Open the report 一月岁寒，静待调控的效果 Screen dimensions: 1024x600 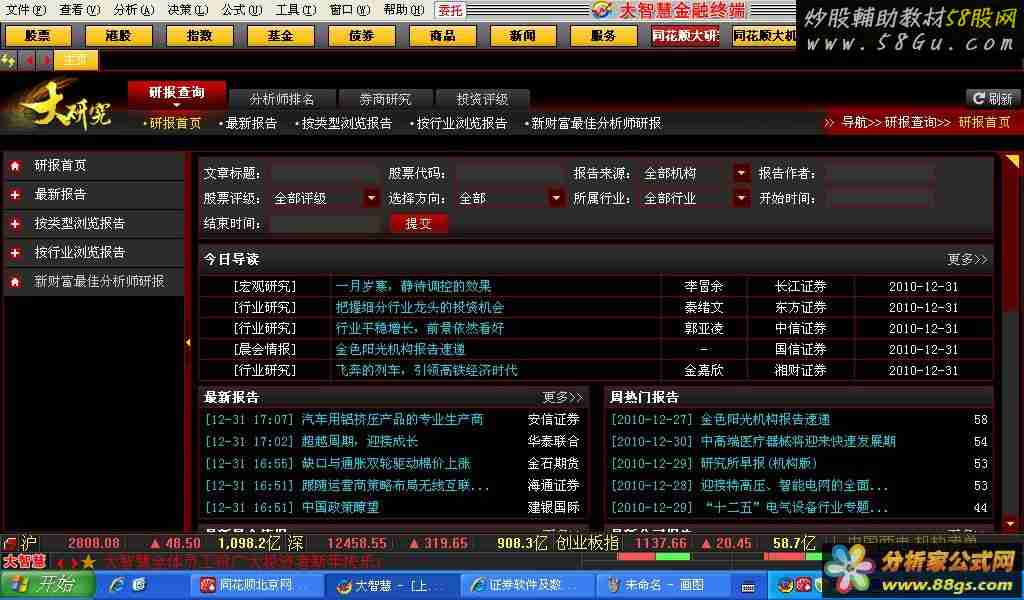coord(413,286)
